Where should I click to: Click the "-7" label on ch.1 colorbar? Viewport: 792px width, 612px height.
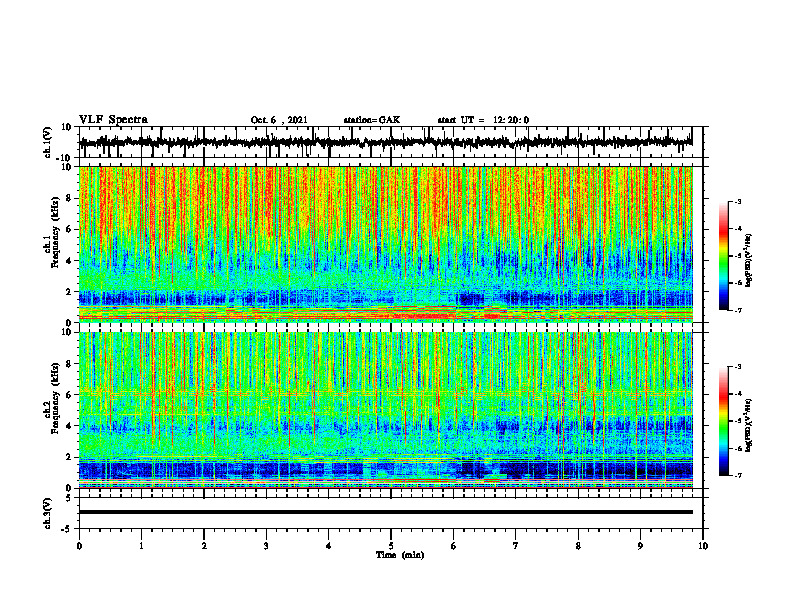pos(738,310)
